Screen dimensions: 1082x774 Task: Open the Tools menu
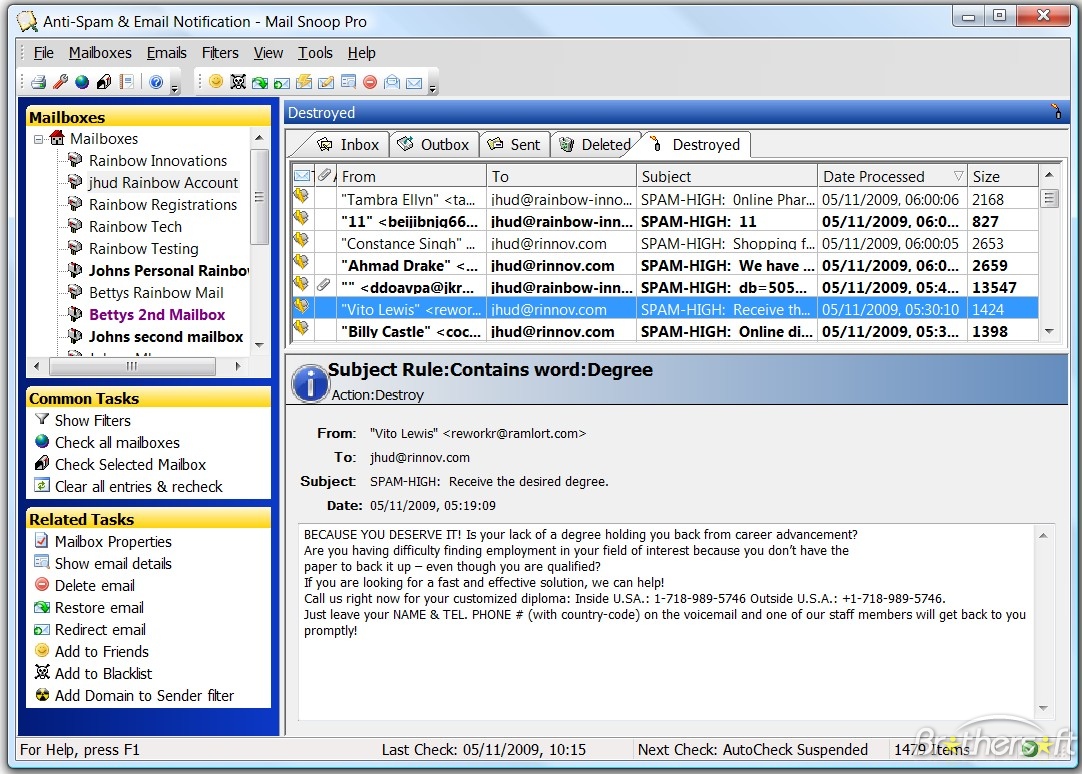coord(315,53)
